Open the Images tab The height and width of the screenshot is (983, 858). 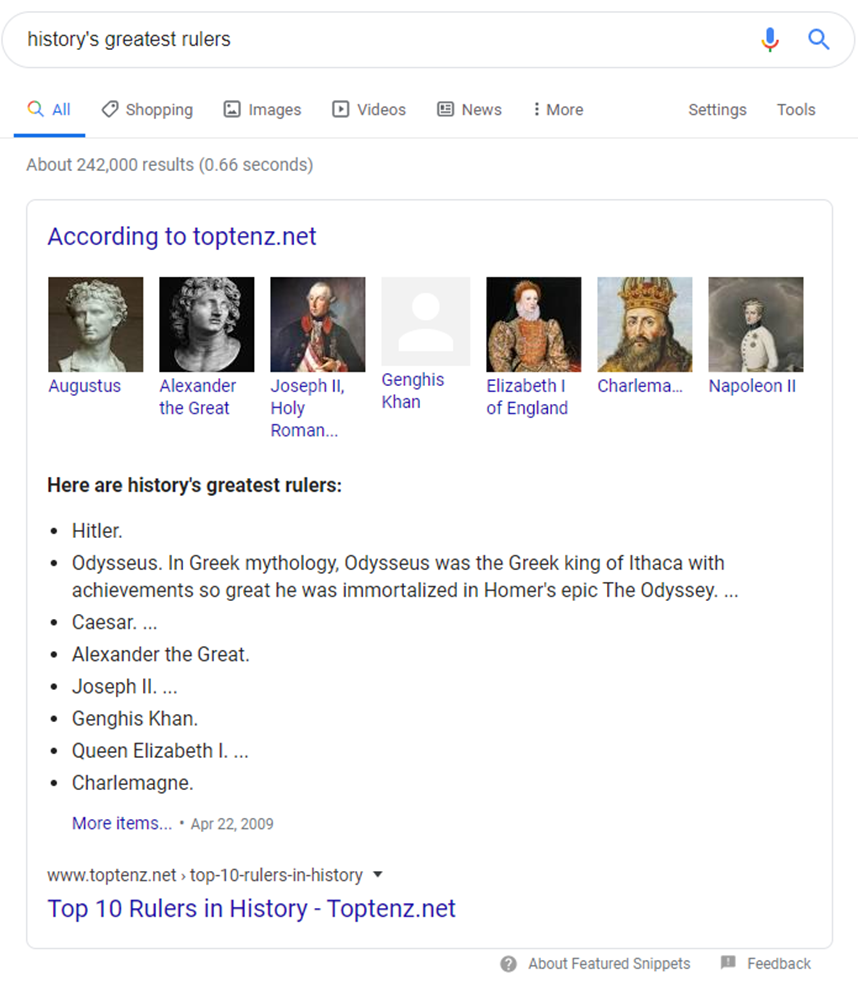(x=263, y=110)
